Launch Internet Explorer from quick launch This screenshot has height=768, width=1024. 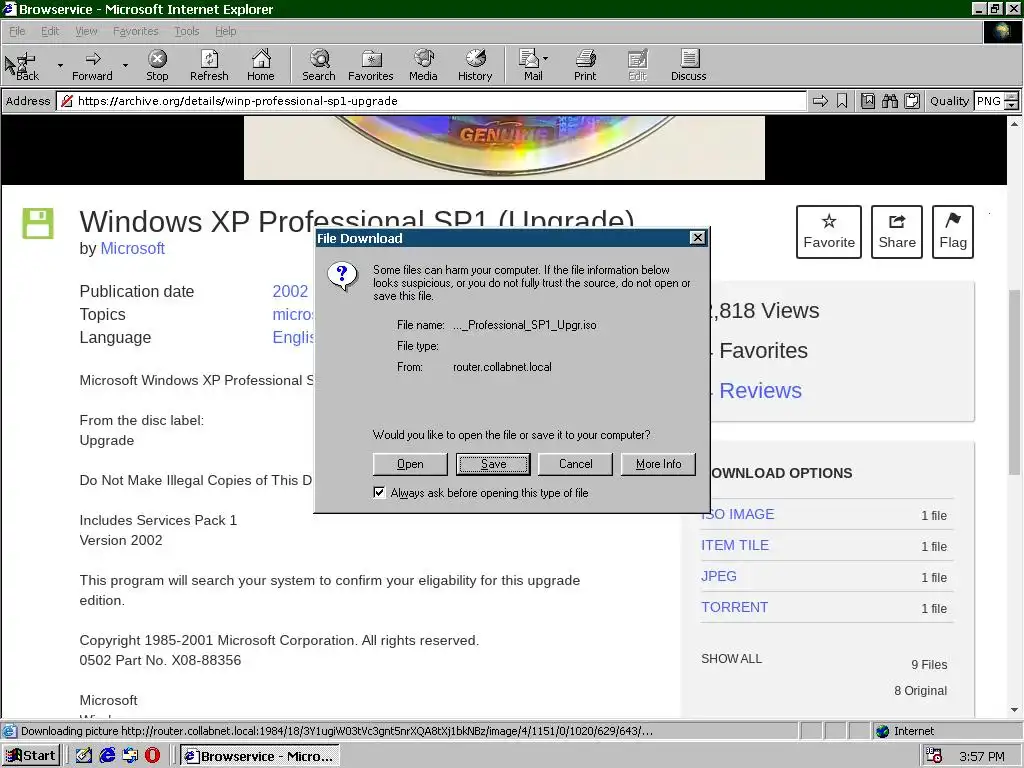(x=107, y=756)
